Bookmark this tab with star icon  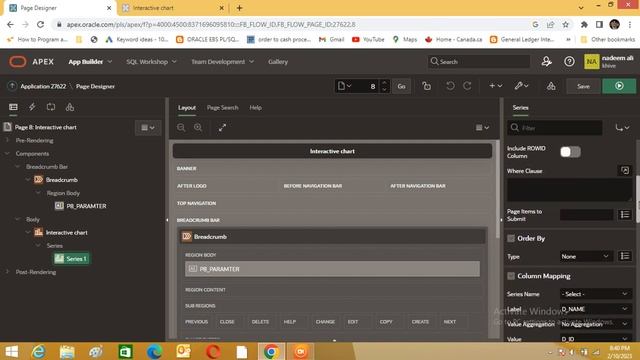565,24
